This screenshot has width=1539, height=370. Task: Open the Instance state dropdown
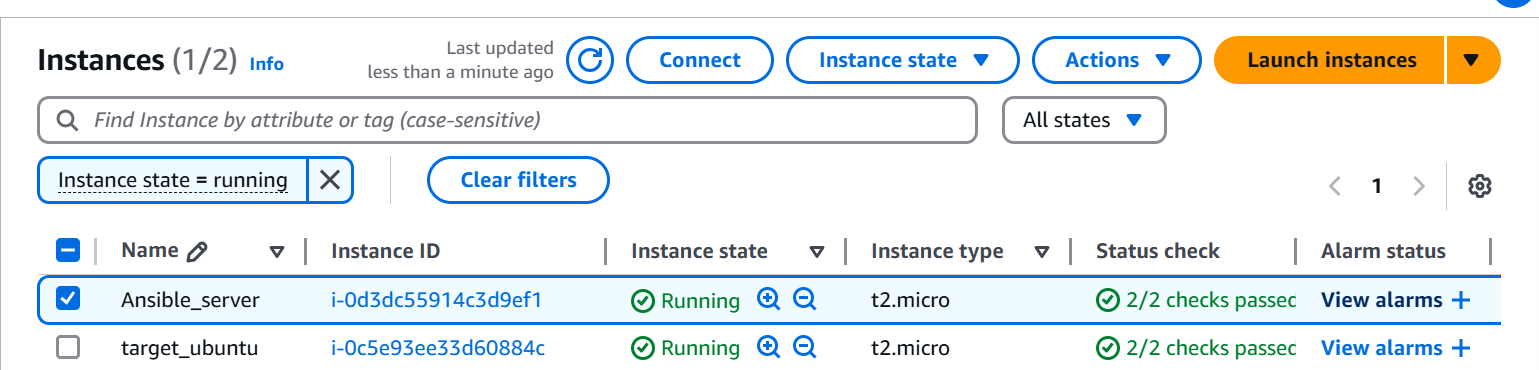point(903,60)
